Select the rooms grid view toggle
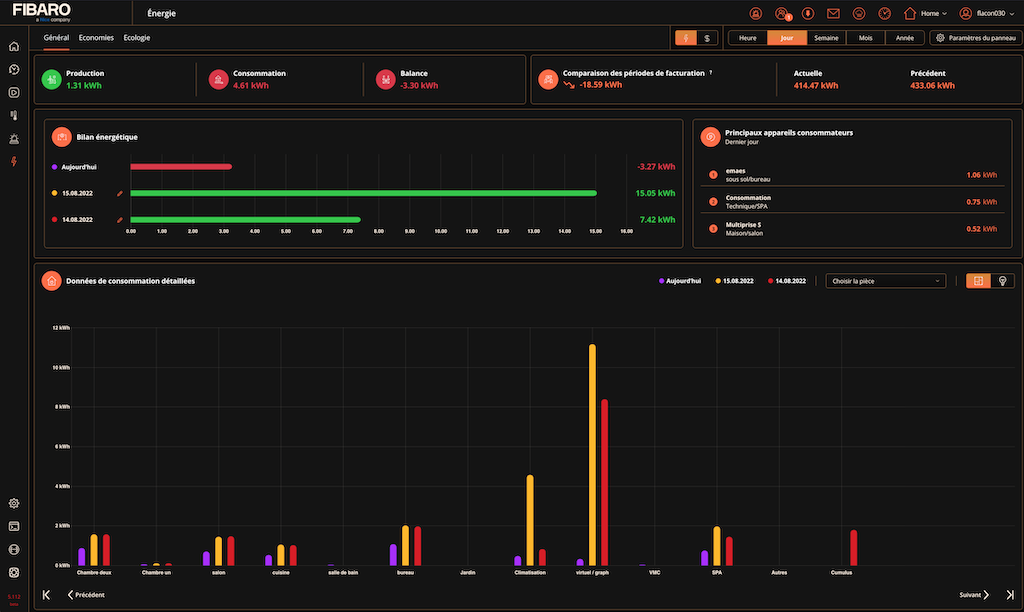Viewport: 1024px width, 612px height. (x=978, y=281)
